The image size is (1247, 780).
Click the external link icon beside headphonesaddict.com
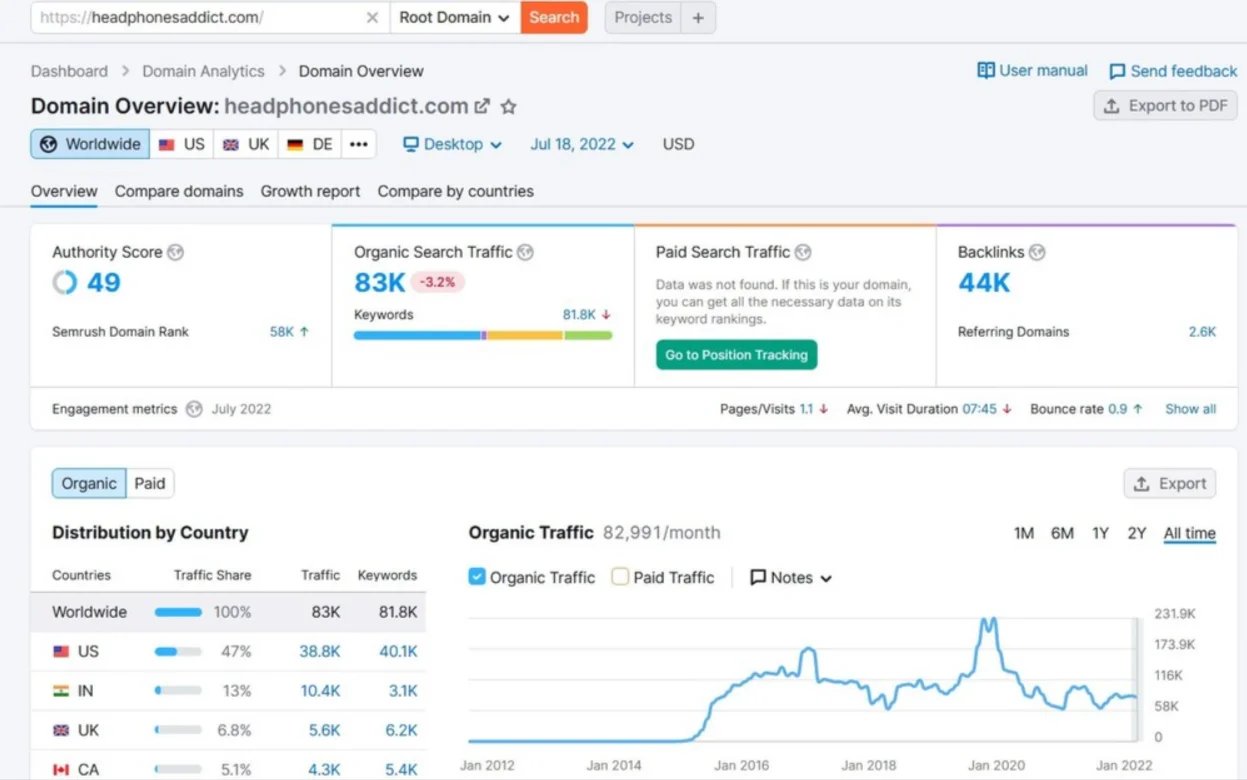point(482,106)
